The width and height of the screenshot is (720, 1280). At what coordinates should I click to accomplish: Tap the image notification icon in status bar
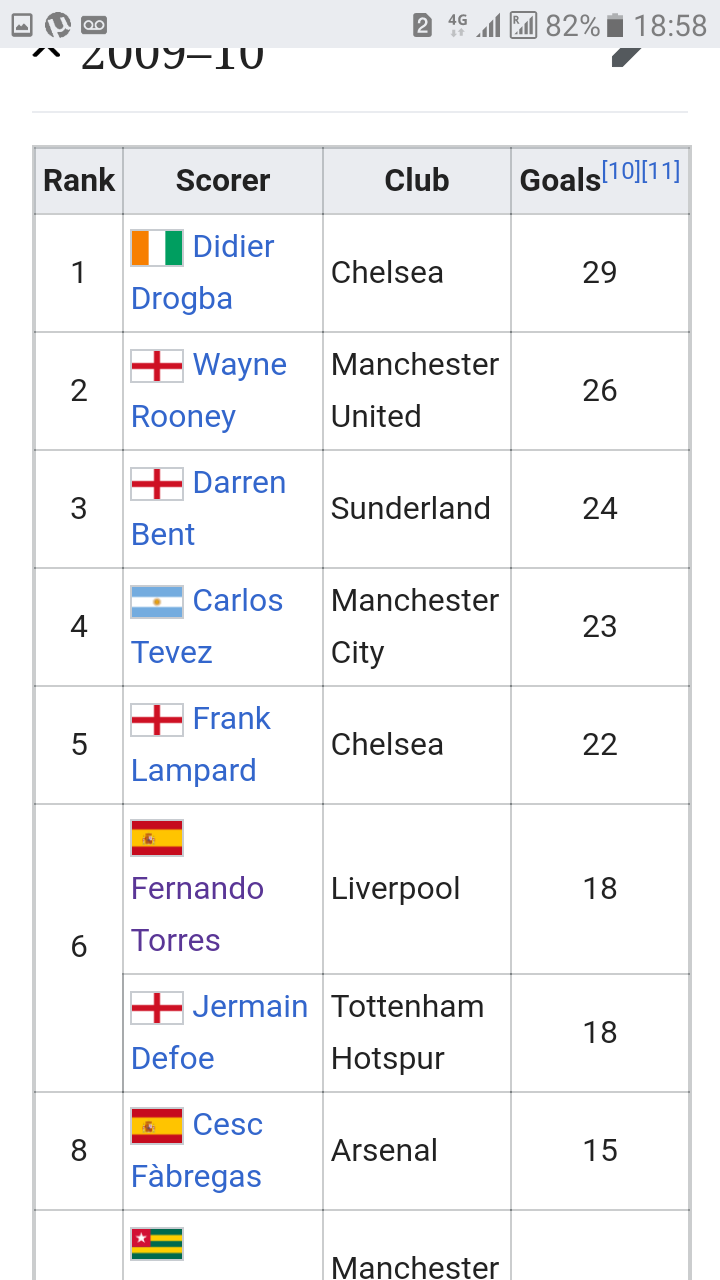[x=22, y=25]
